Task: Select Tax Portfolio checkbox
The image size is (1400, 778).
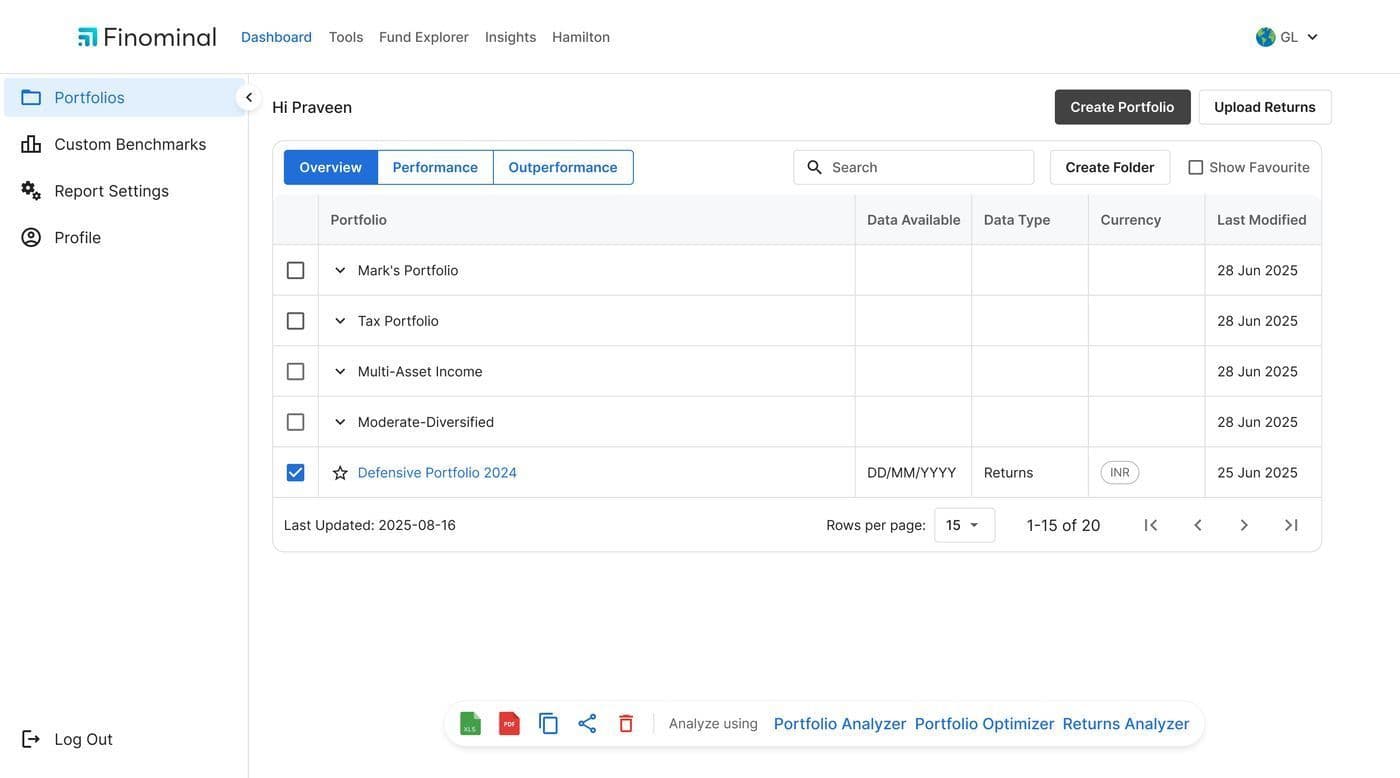Action: pos(295,321)
